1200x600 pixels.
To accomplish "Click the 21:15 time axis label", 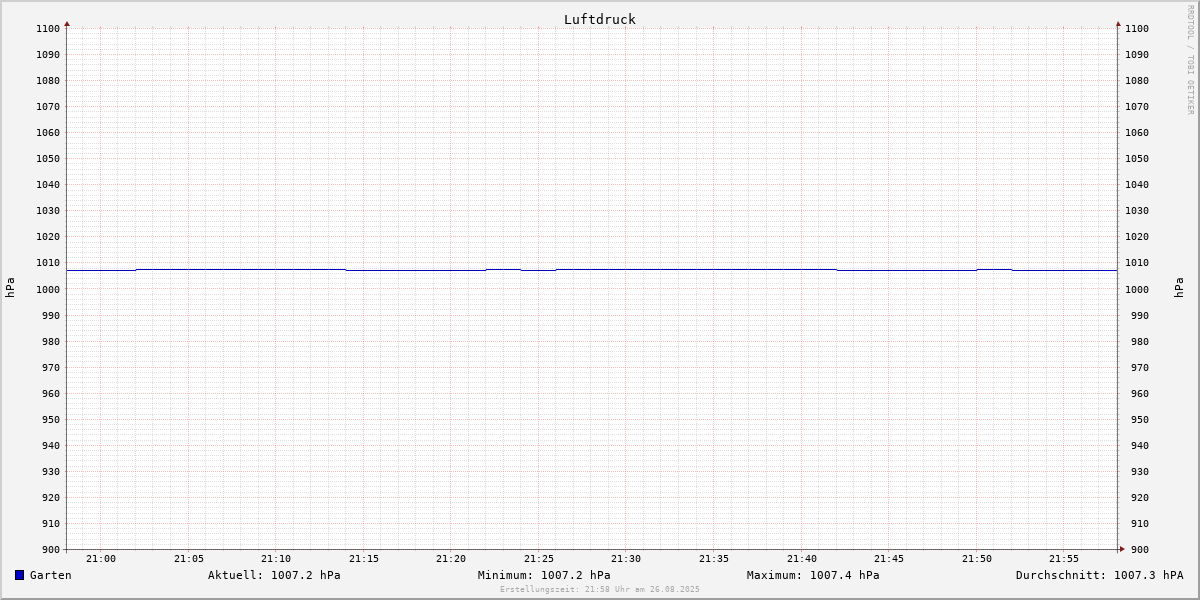I will 364,559.
